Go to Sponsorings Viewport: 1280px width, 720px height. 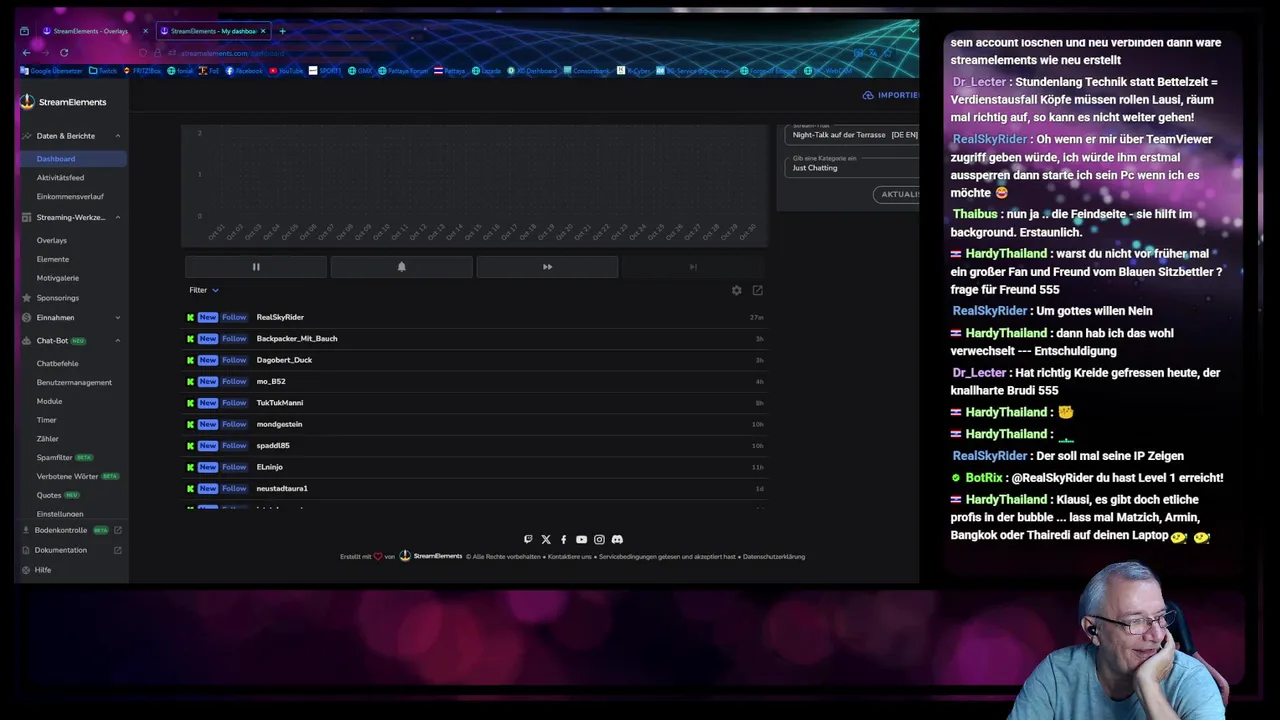57,298
